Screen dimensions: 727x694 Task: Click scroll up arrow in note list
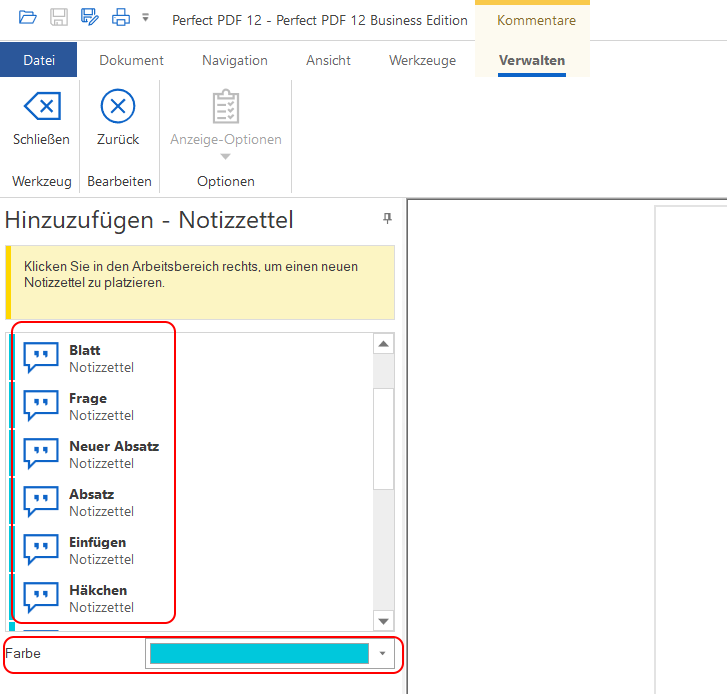click(x=383, y=344)
